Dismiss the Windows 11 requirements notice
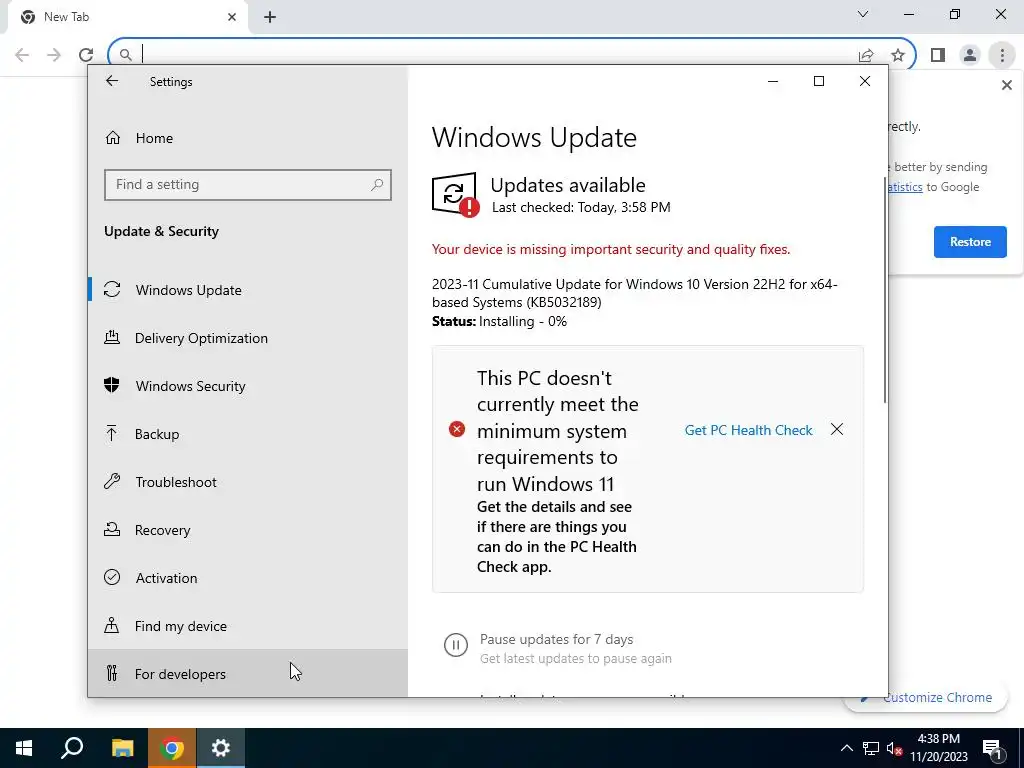1024x768 pixels. click(x=837, y=429)
